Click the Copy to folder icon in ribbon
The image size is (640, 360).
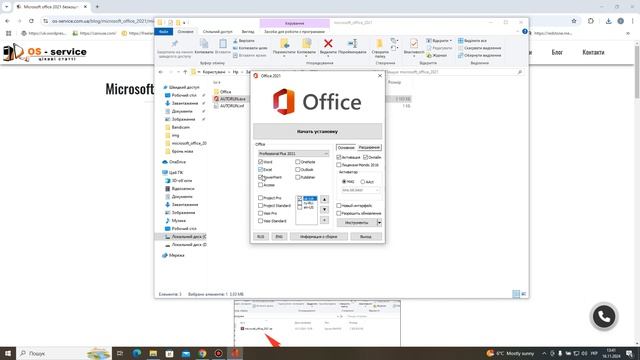pos(306,43)
